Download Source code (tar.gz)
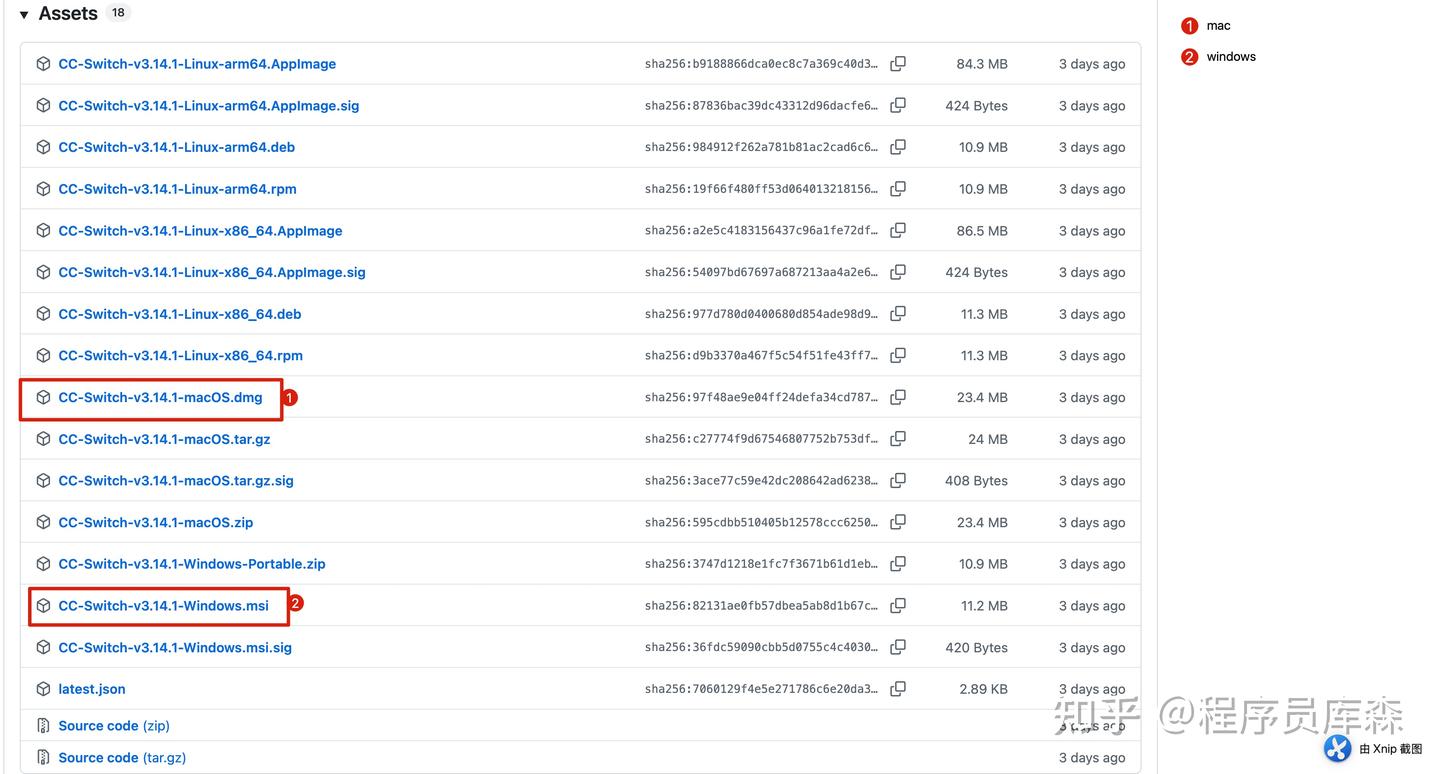 122,758
